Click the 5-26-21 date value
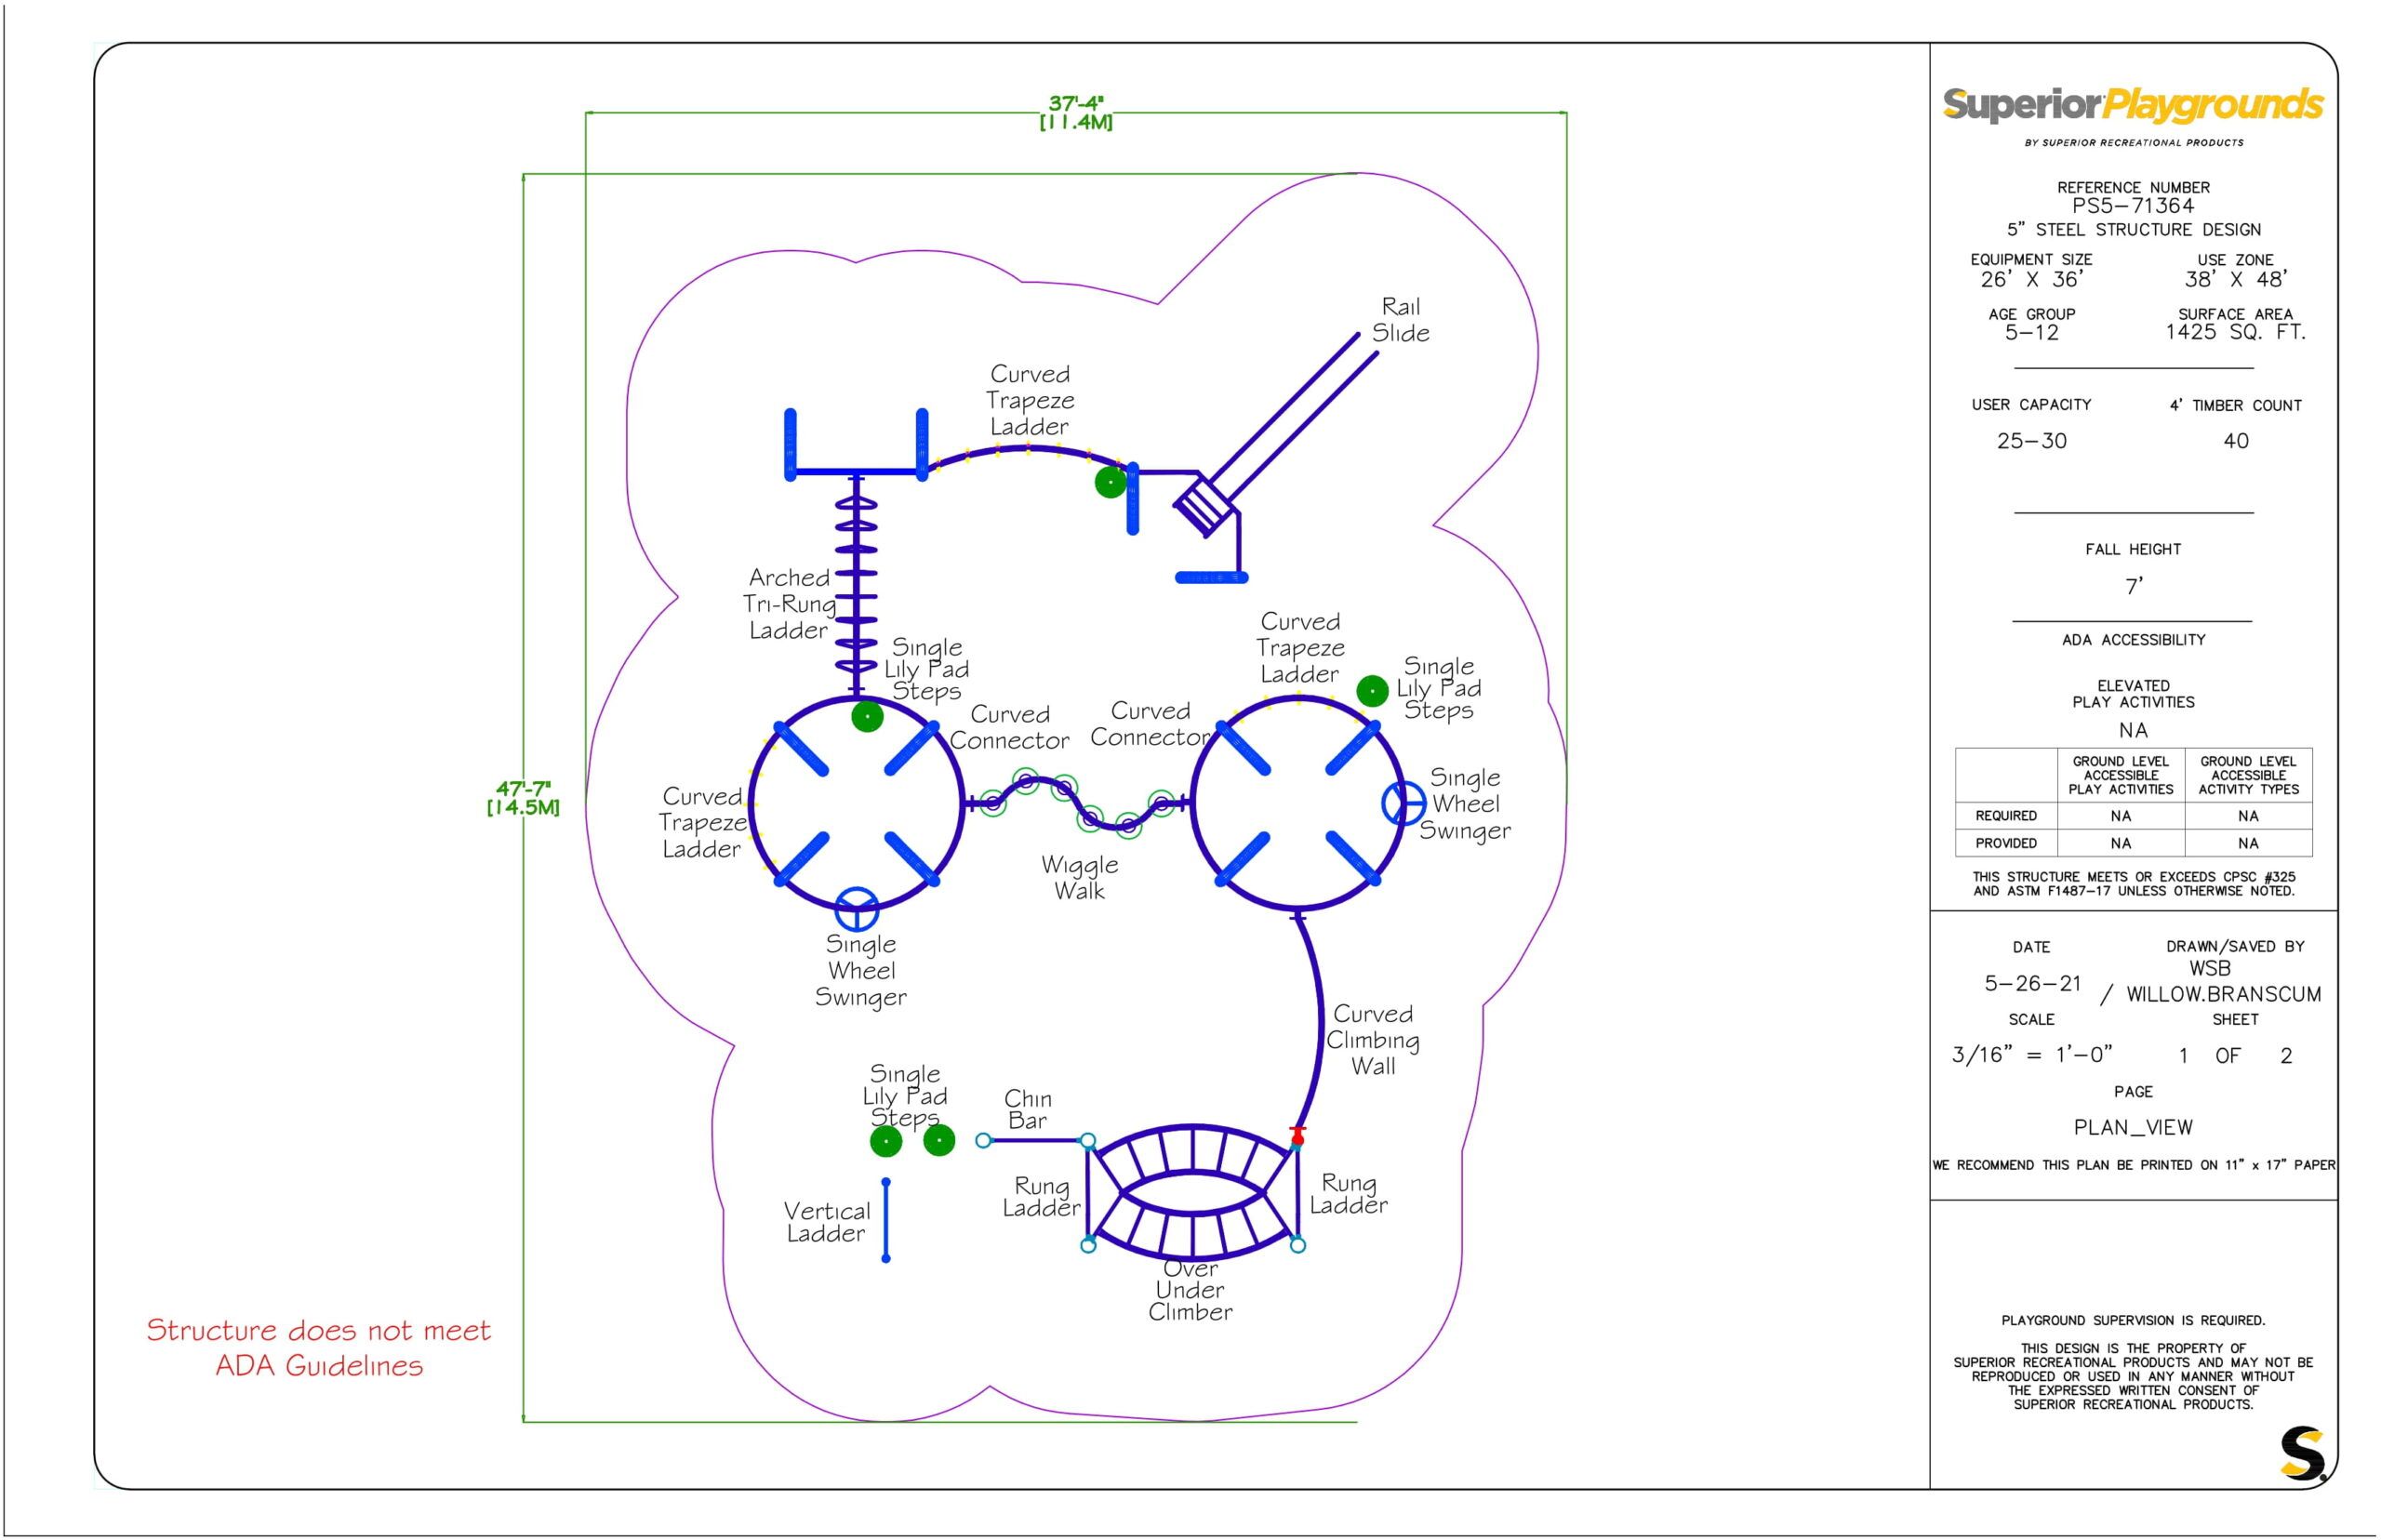The width and height of the screenshot is (2381, 1540). click(2032, 984)
